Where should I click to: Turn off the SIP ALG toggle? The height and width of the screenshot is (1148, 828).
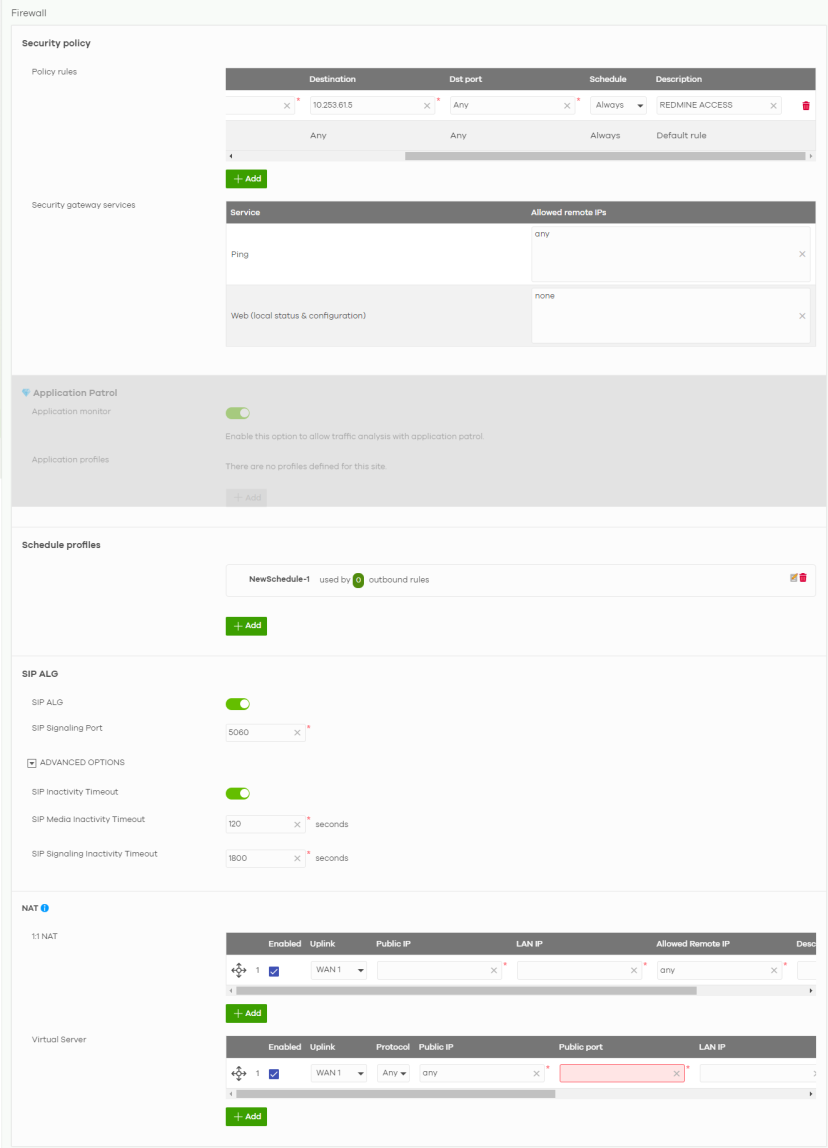point(238,704)
